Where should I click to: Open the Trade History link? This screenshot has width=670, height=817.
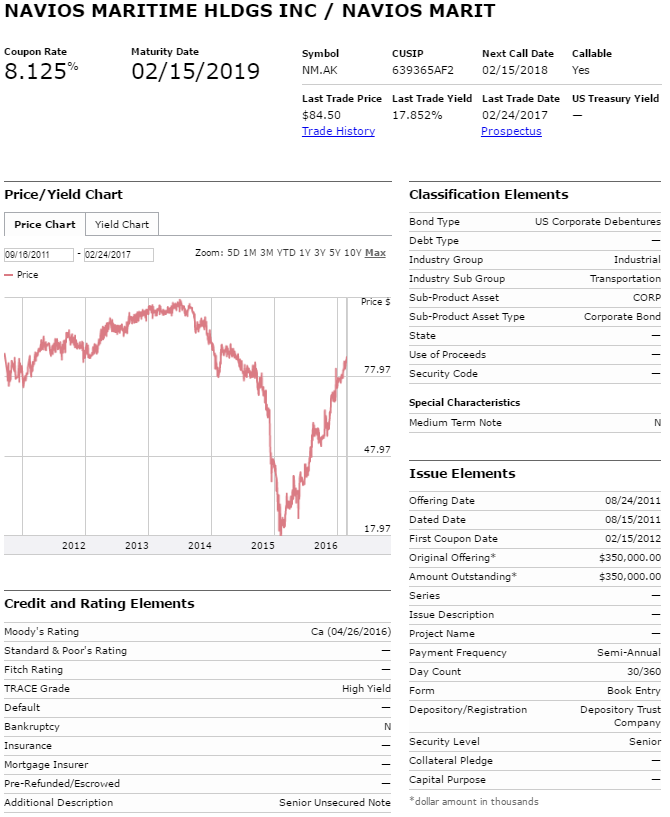339,131
